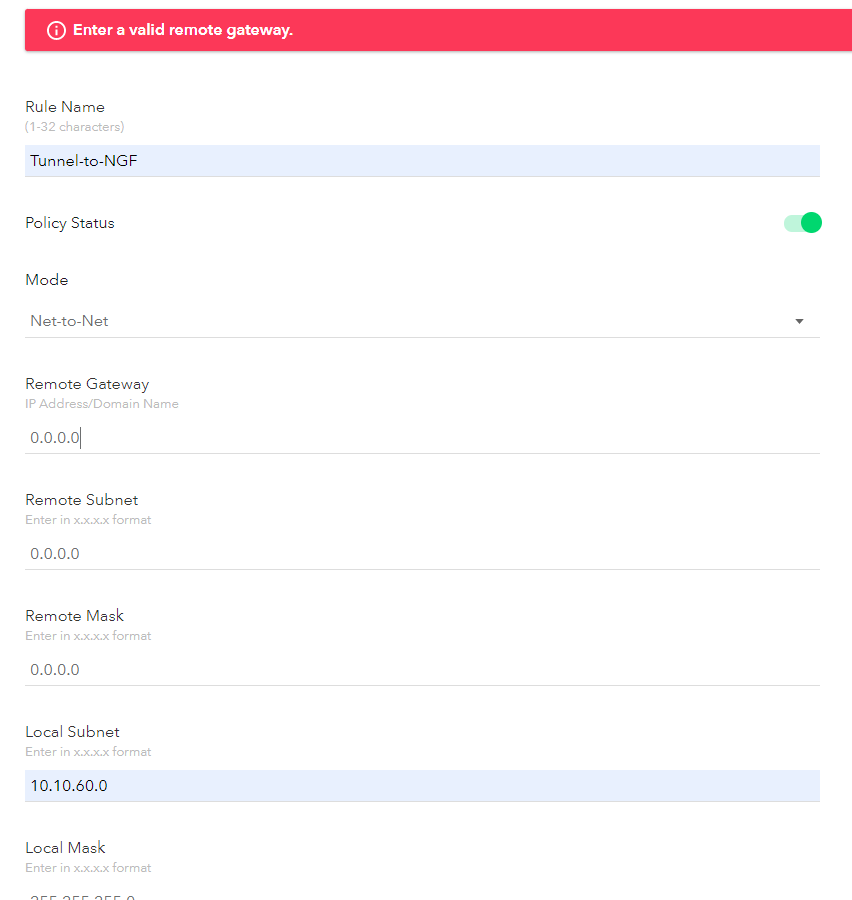Focus the Local Subnet field with 10.10.60.0
The width and height of the screenshot is (852, 900).
(x=422, y=786)
